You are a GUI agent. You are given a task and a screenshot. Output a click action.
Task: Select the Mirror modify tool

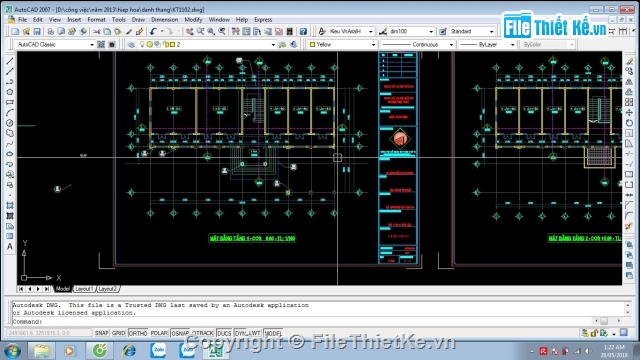629,82
